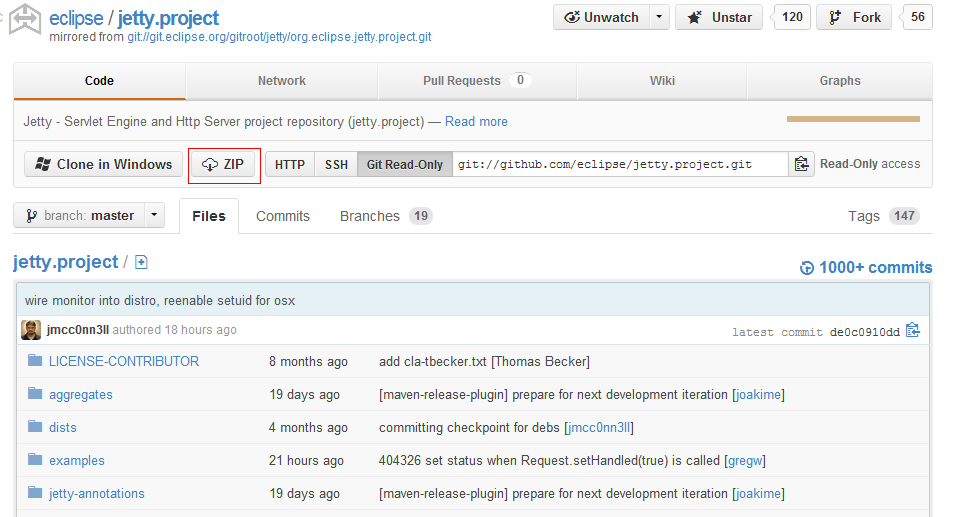
Task: Open the 120 stargazers count
Action: (791, 17)
